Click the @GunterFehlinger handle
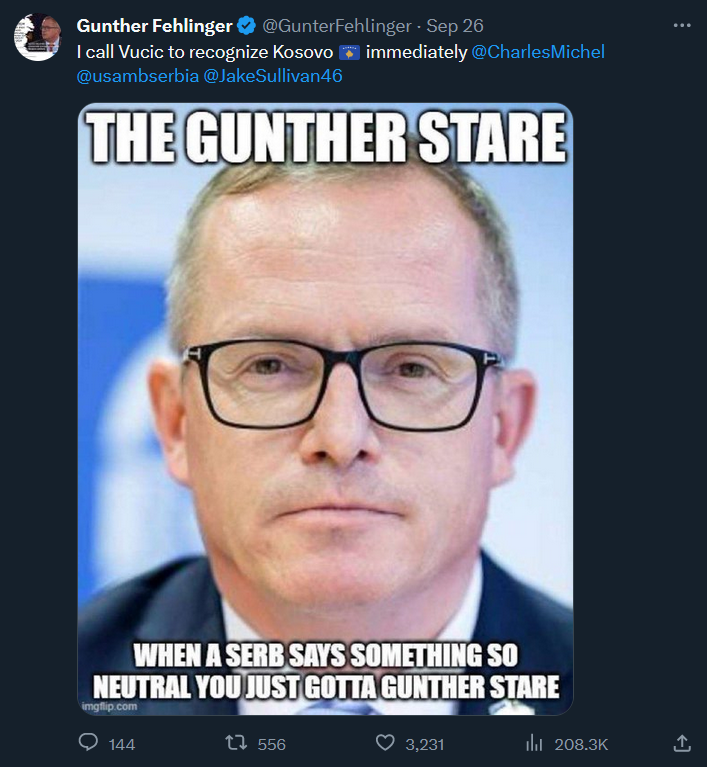The width and height of the screenshot is (707, 767). [337, 26]
